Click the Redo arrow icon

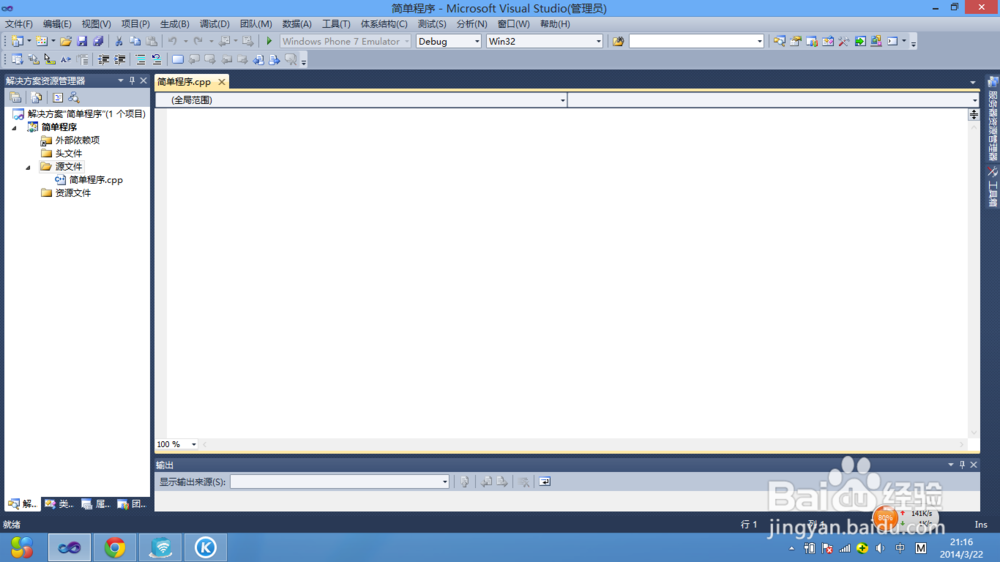[x=198, y=41]
